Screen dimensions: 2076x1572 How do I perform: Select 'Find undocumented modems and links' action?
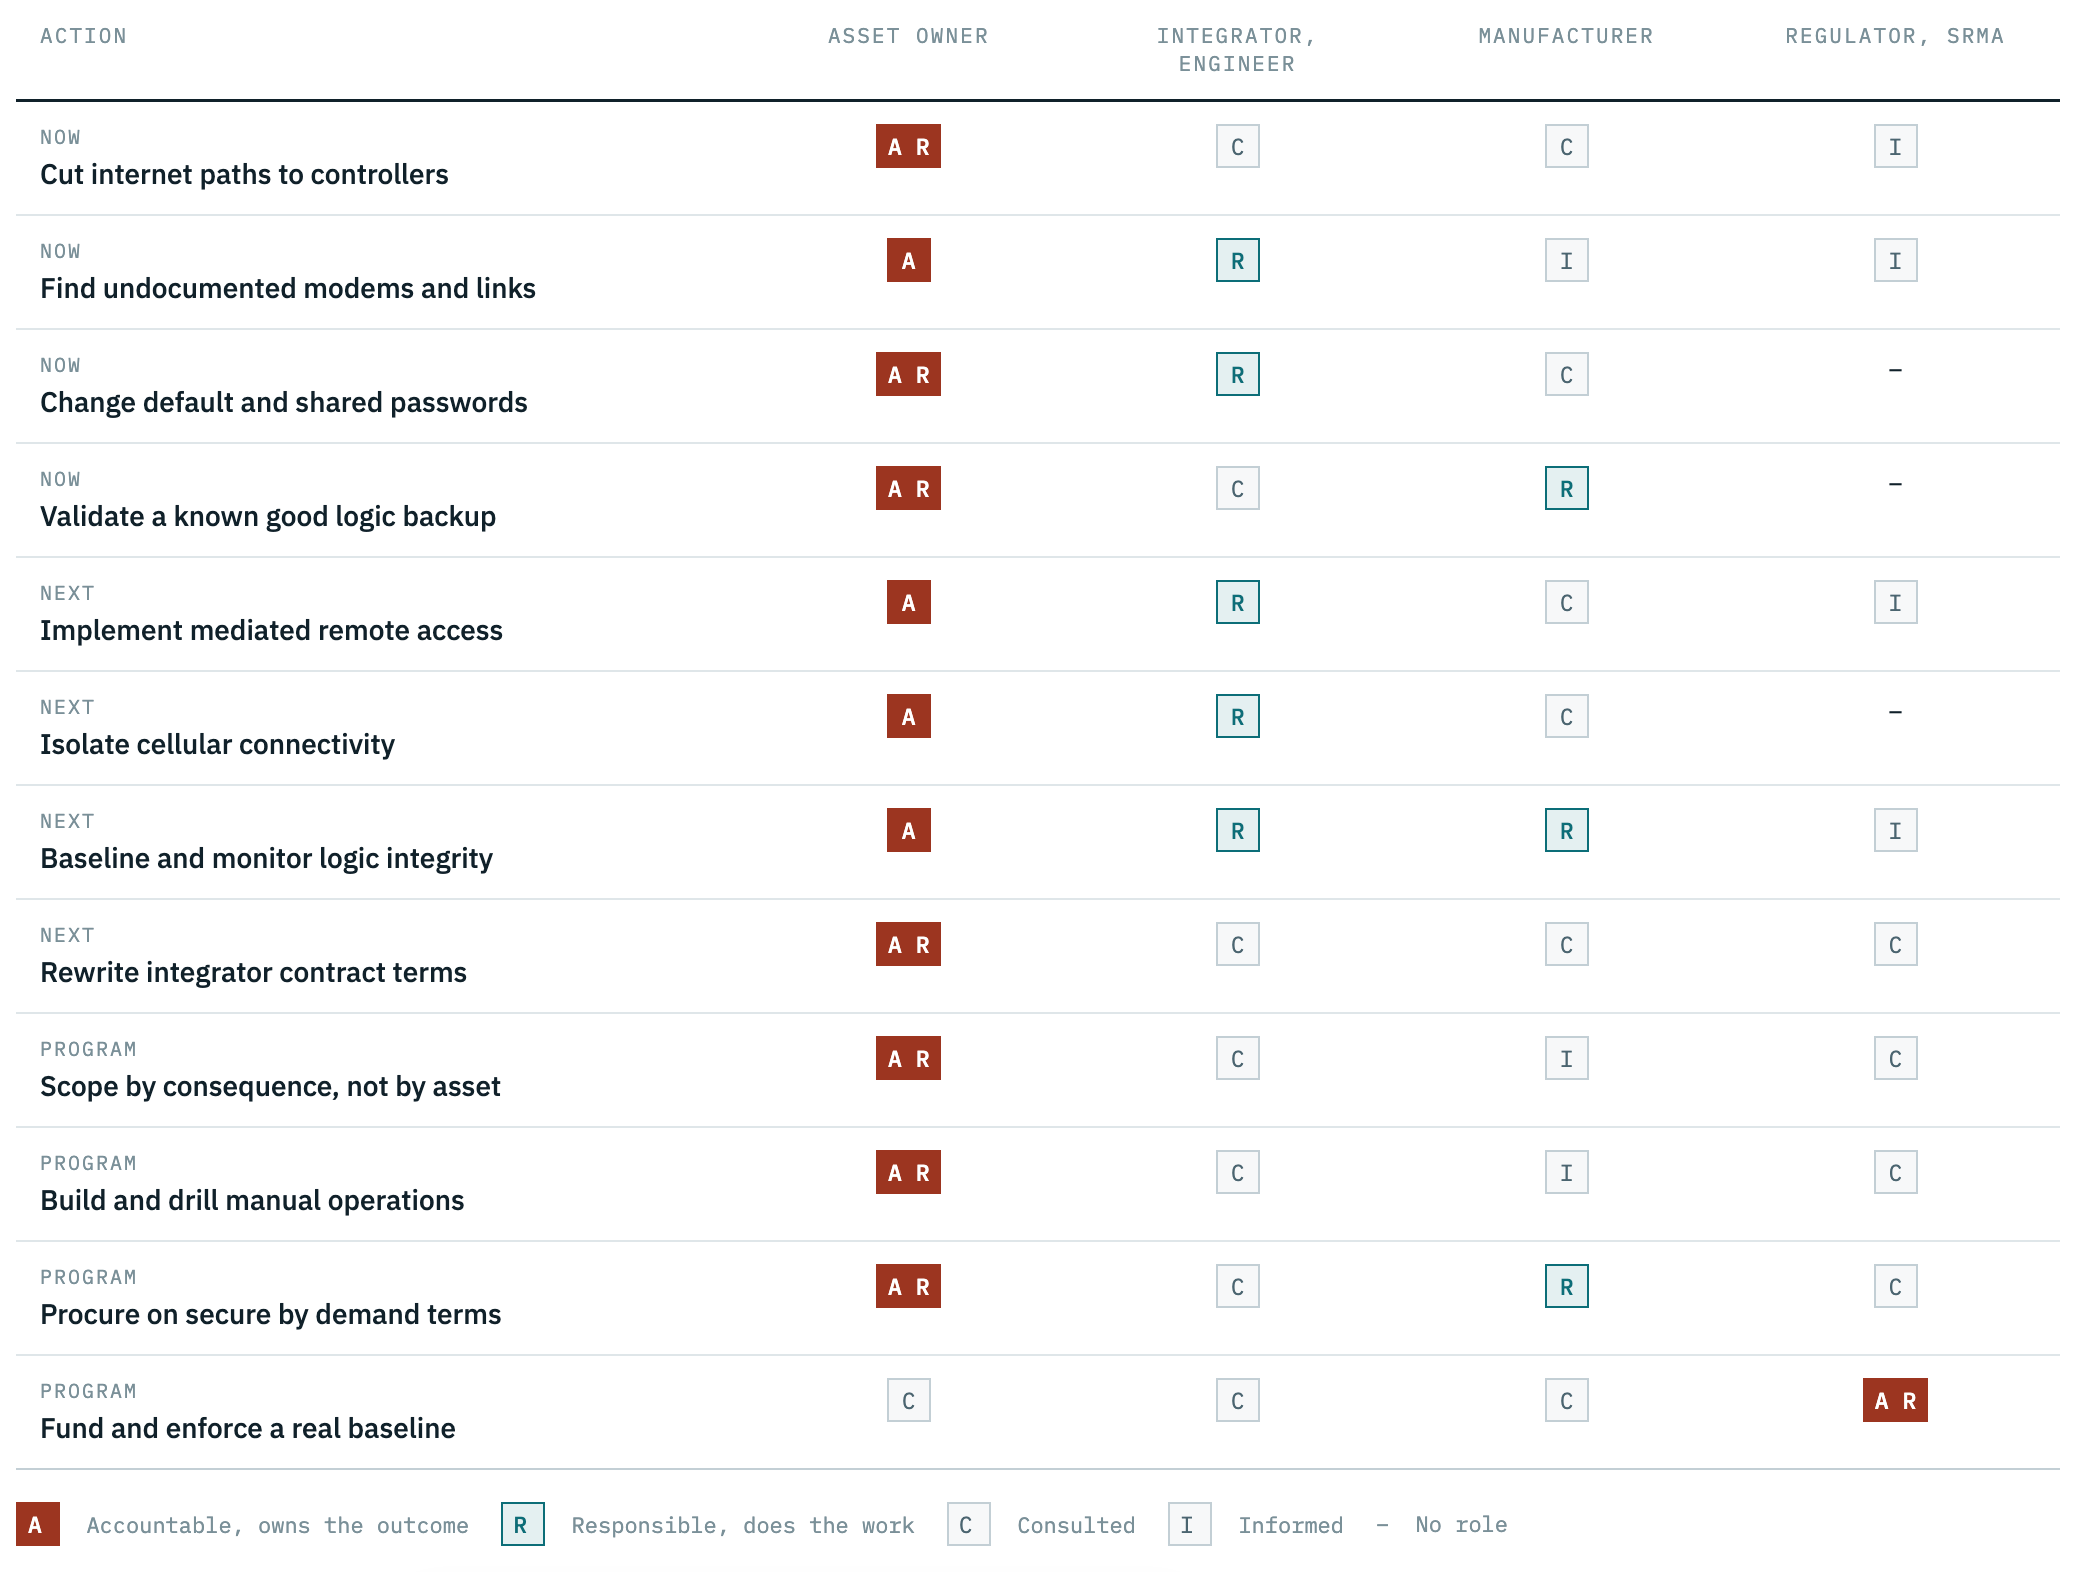[288, 288]
